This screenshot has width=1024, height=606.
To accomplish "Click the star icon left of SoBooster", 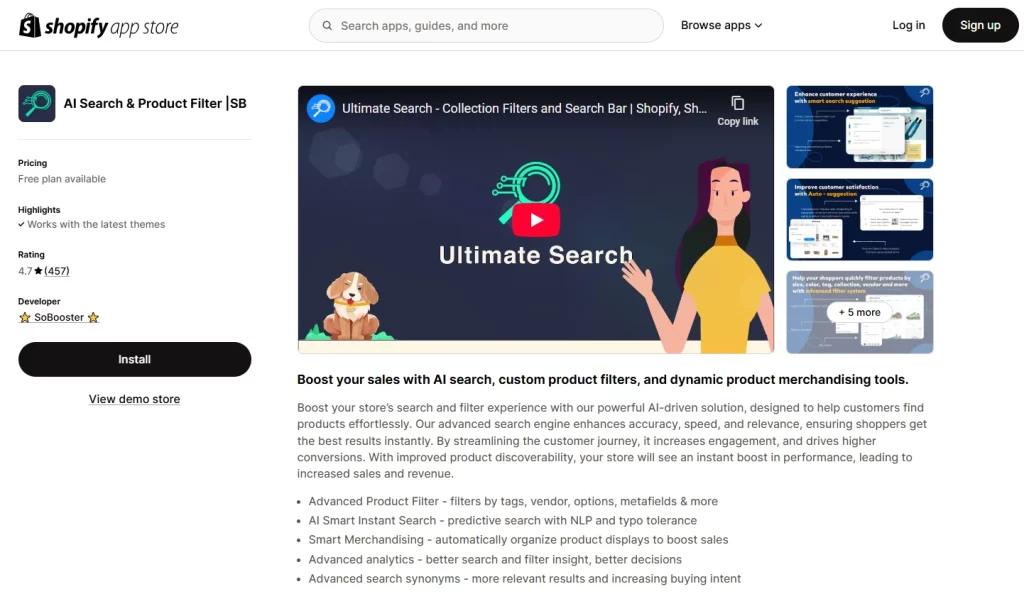I will click(x=25, y=317).
